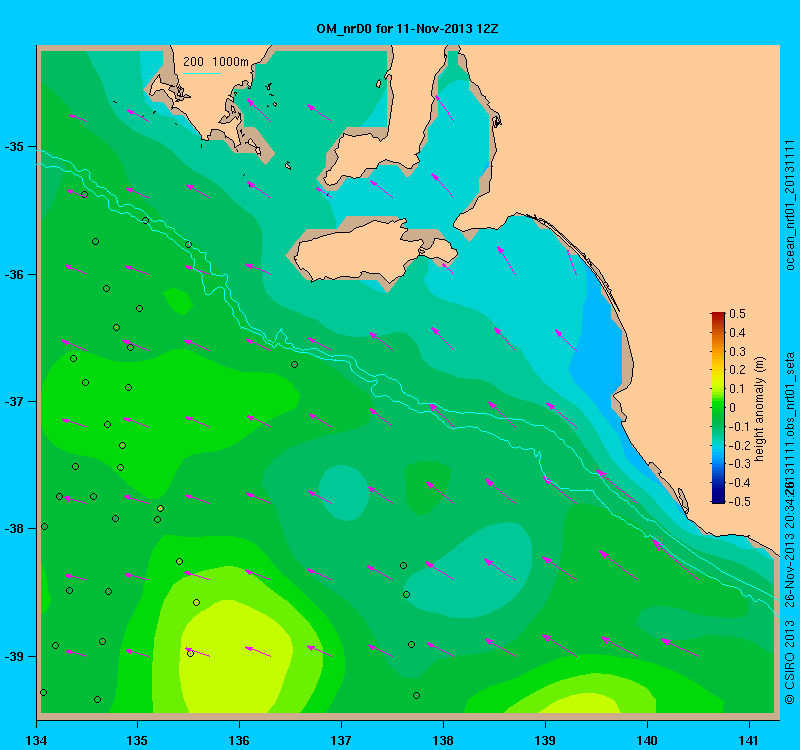Image resolution: width=800 pixels, height=750 pixels.
Task: Click the 'height anomaly (m)' colorbar label
Action: pos(760,409)
